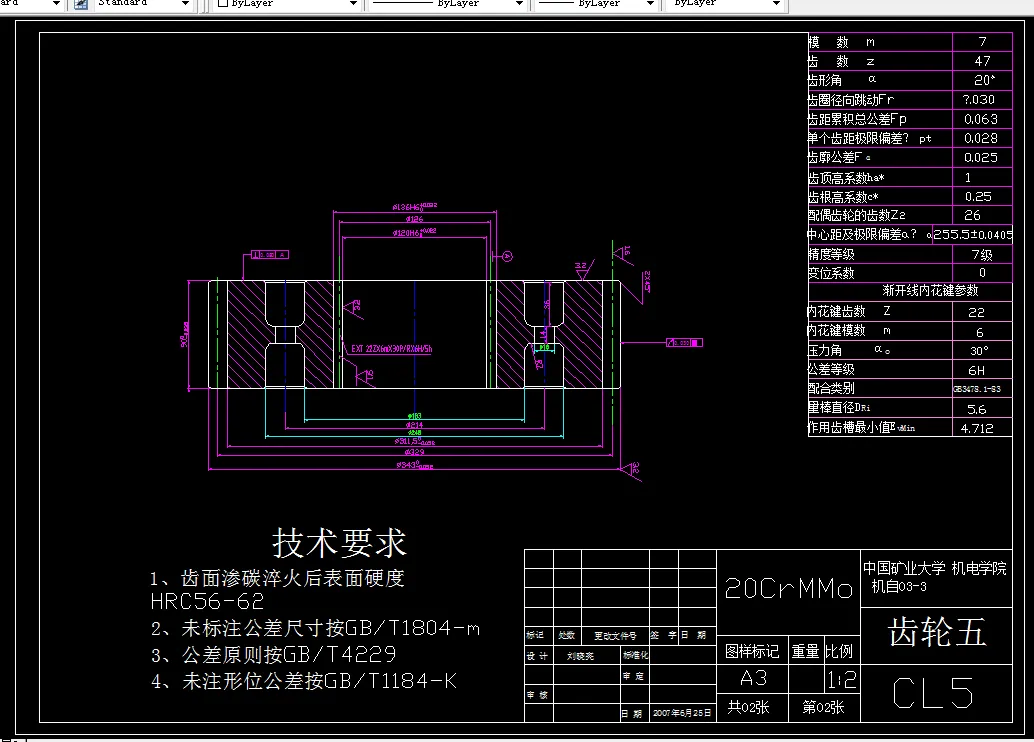Select the 内花键齿数 value 22

click(976, 312)
